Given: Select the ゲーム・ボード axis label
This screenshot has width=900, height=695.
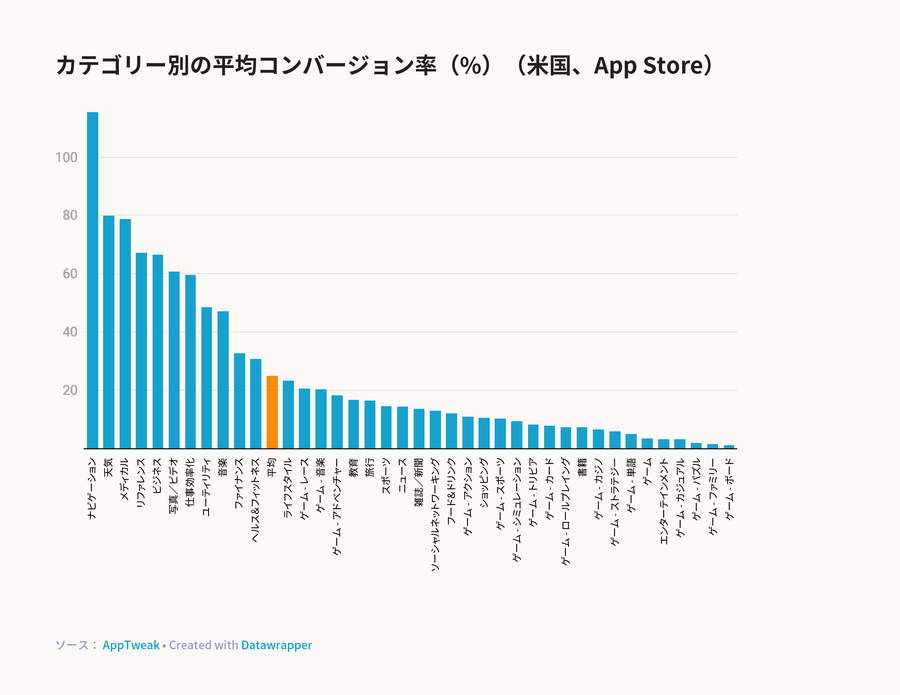Looking at the screenshot, I should coord(730,489).
